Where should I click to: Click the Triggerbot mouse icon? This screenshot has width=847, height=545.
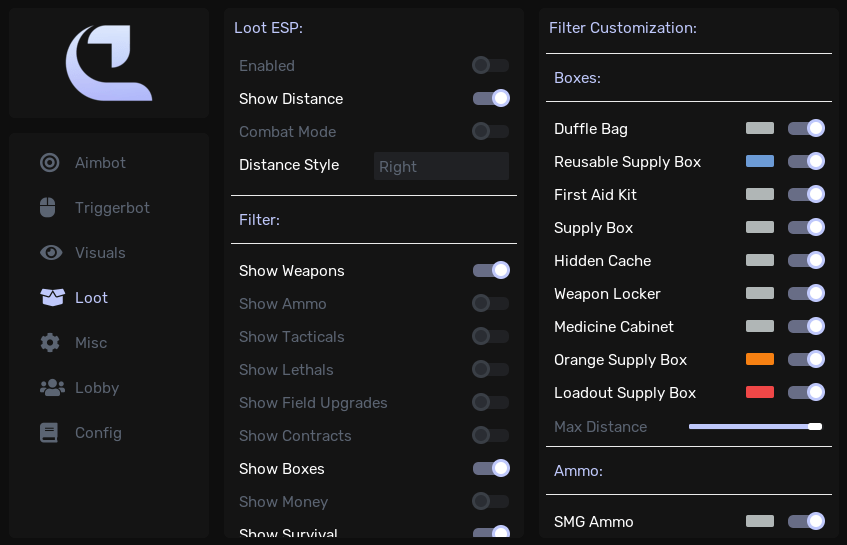coord(48,207)
